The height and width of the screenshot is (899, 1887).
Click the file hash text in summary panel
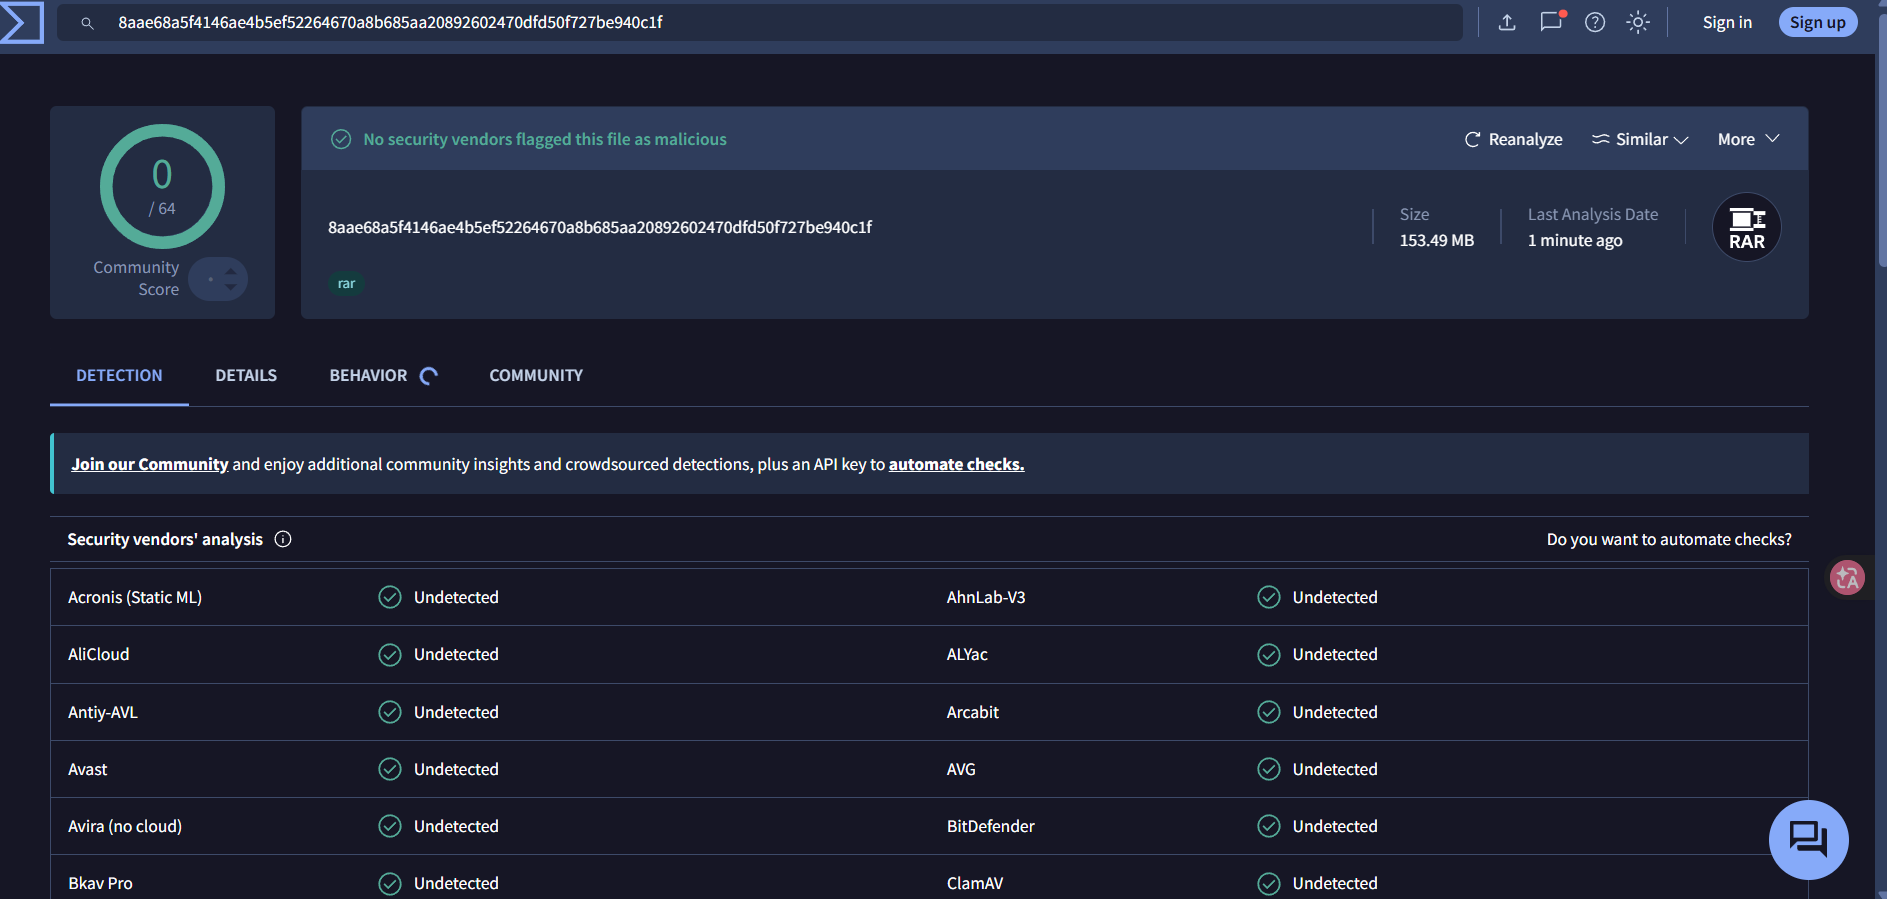(600, 227)
